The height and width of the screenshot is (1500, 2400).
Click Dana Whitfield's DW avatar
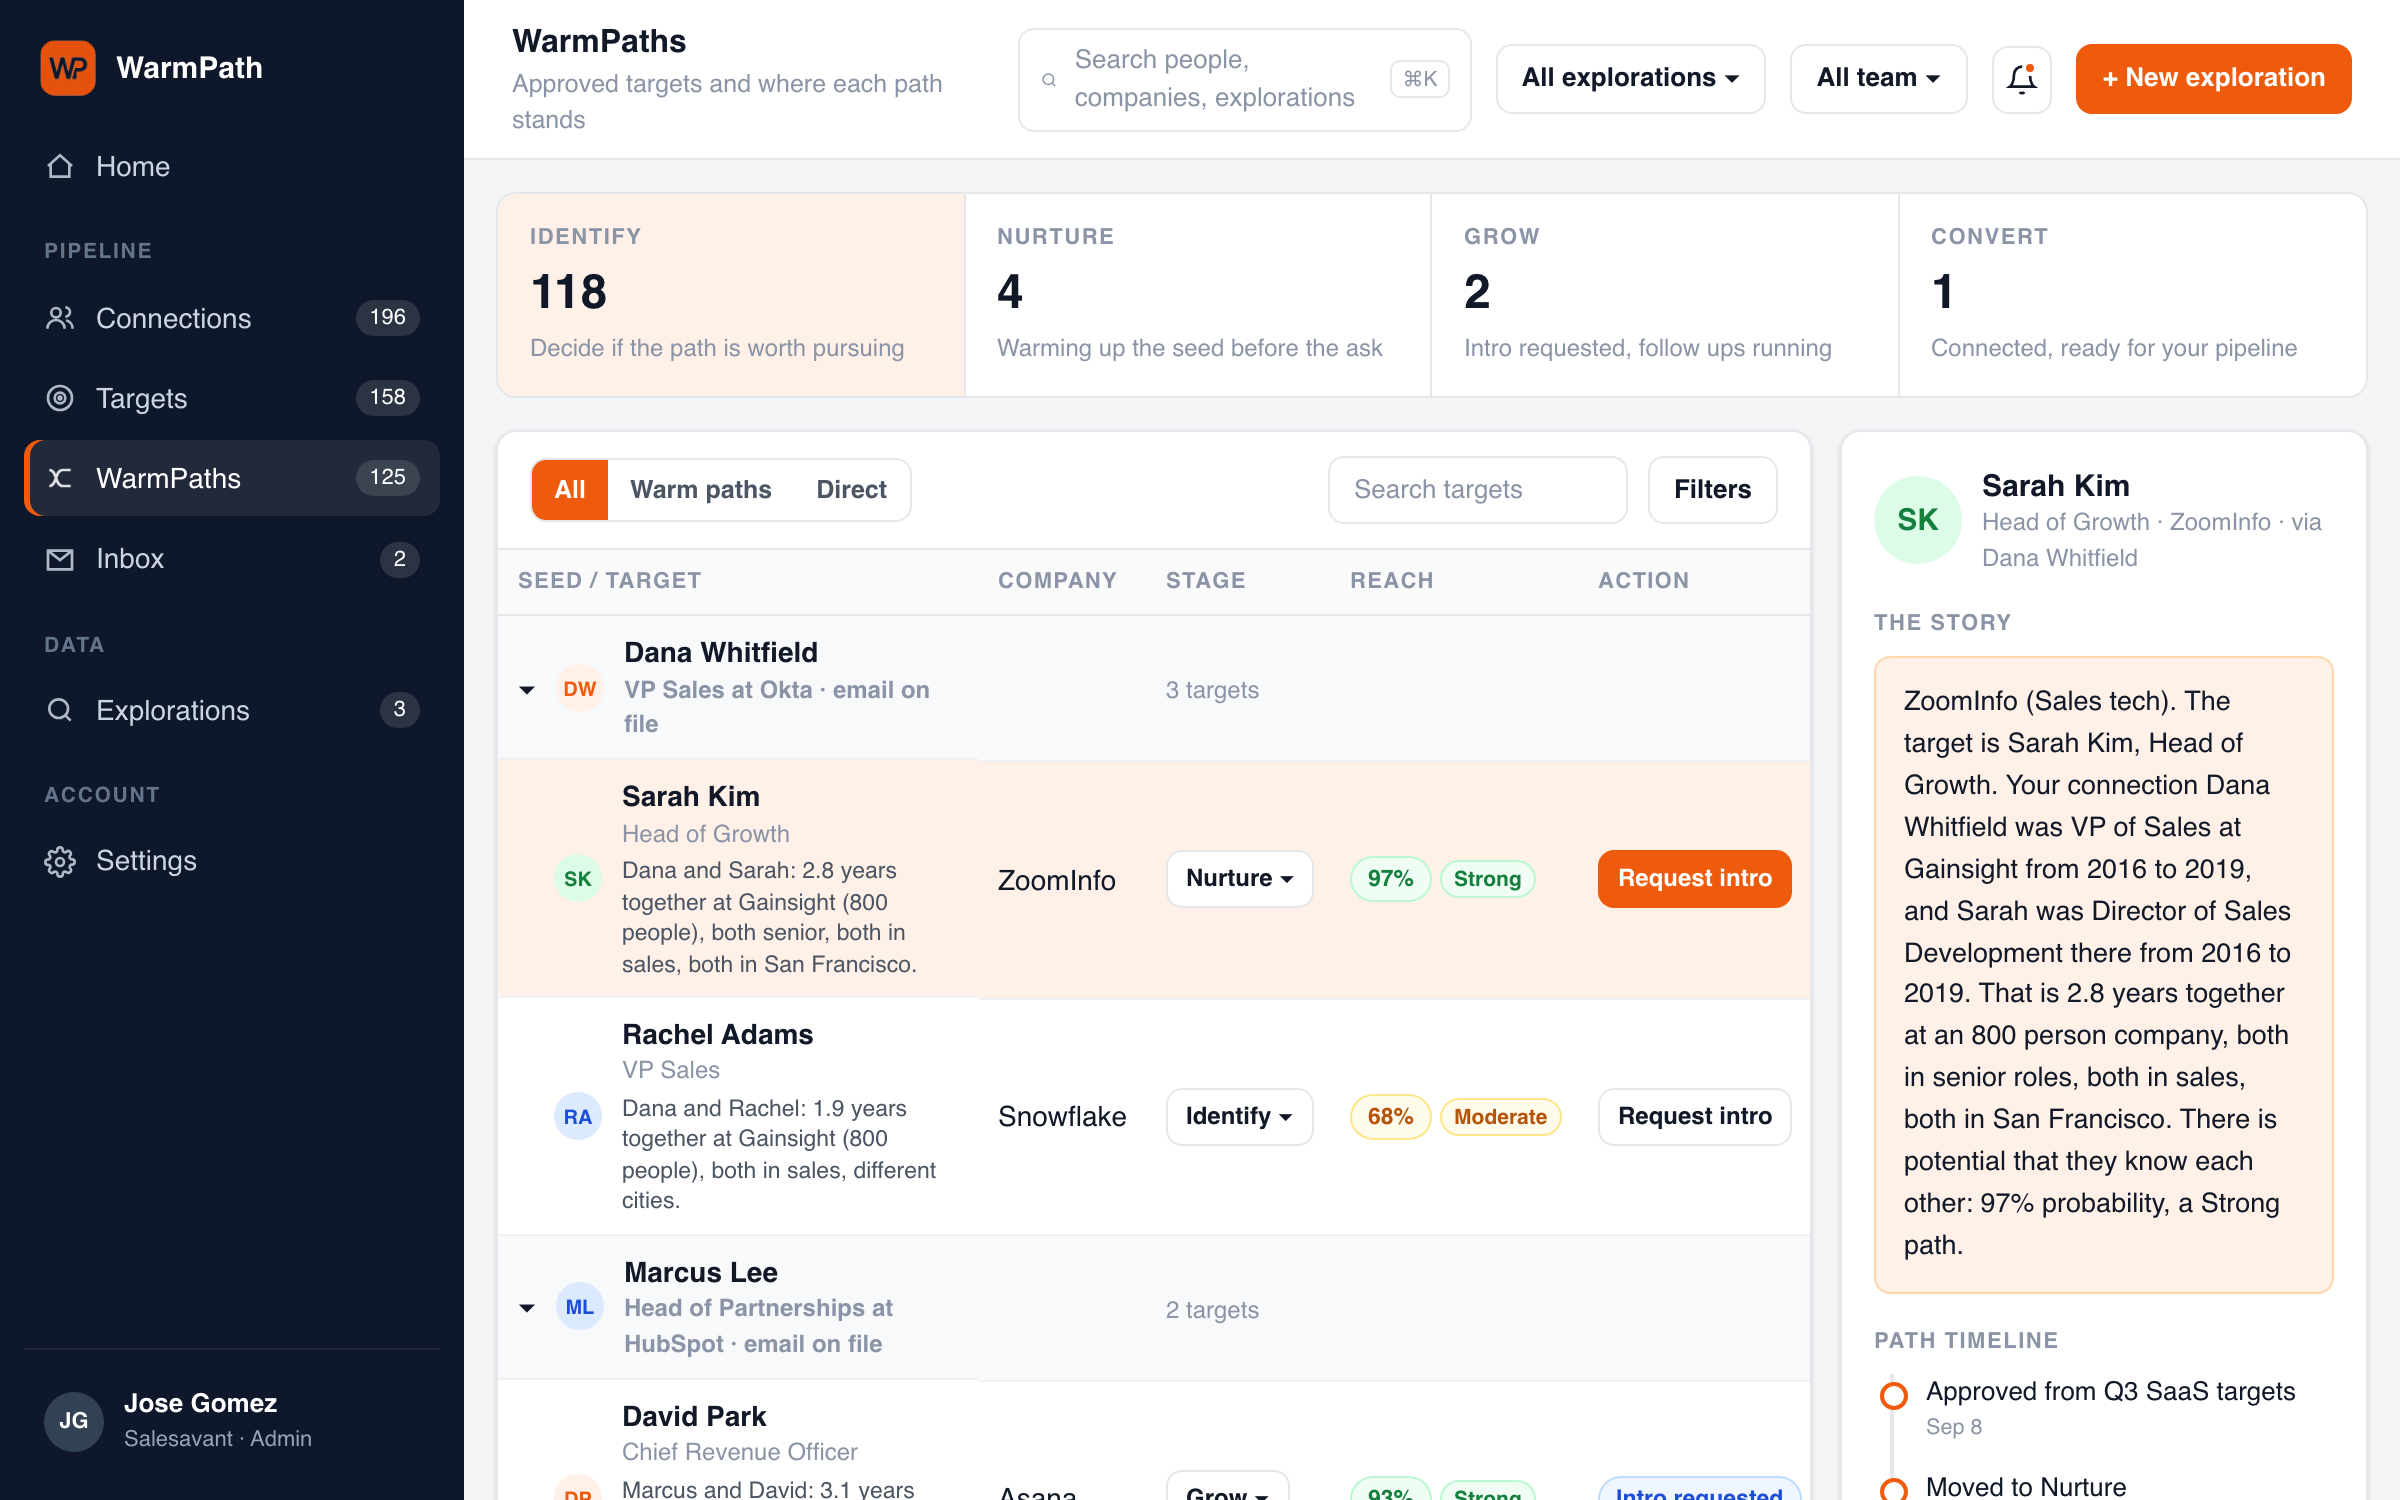click(x=579, y=689)
